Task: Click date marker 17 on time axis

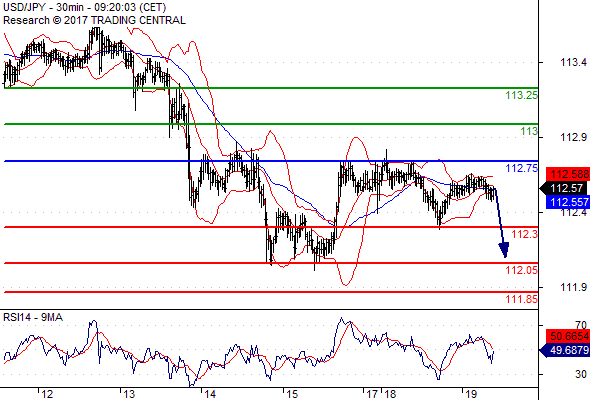Action: [x=372, y=394]
